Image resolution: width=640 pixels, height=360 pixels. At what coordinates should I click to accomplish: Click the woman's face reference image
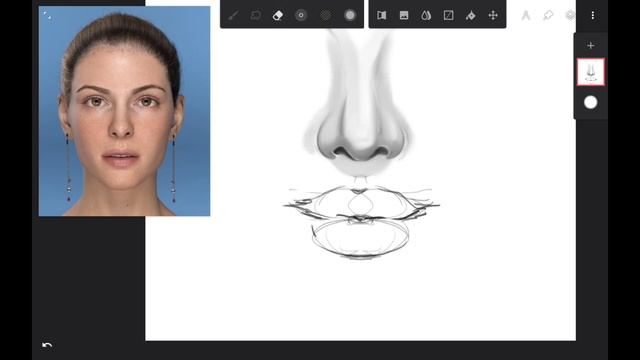coord(124,111)
